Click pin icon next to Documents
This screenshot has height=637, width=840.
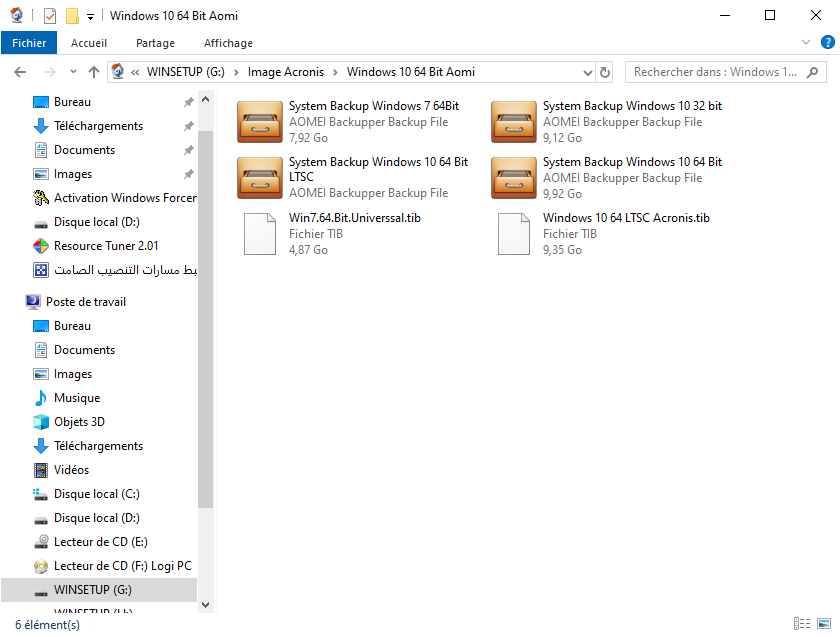pyautogui.click(x=189, y=150)
